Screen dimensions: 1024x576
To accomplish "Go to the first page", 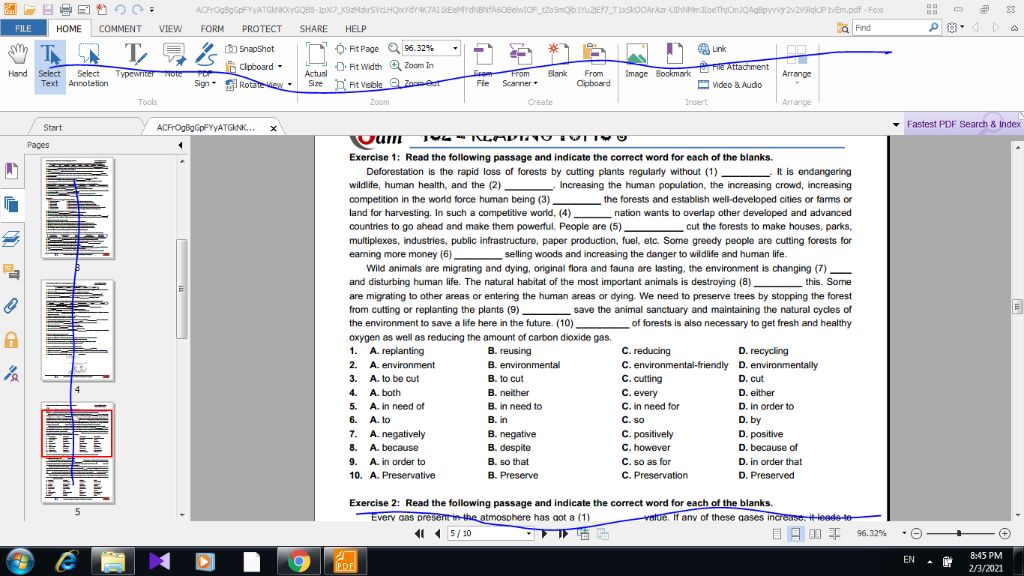I will (x=419, y=534).
